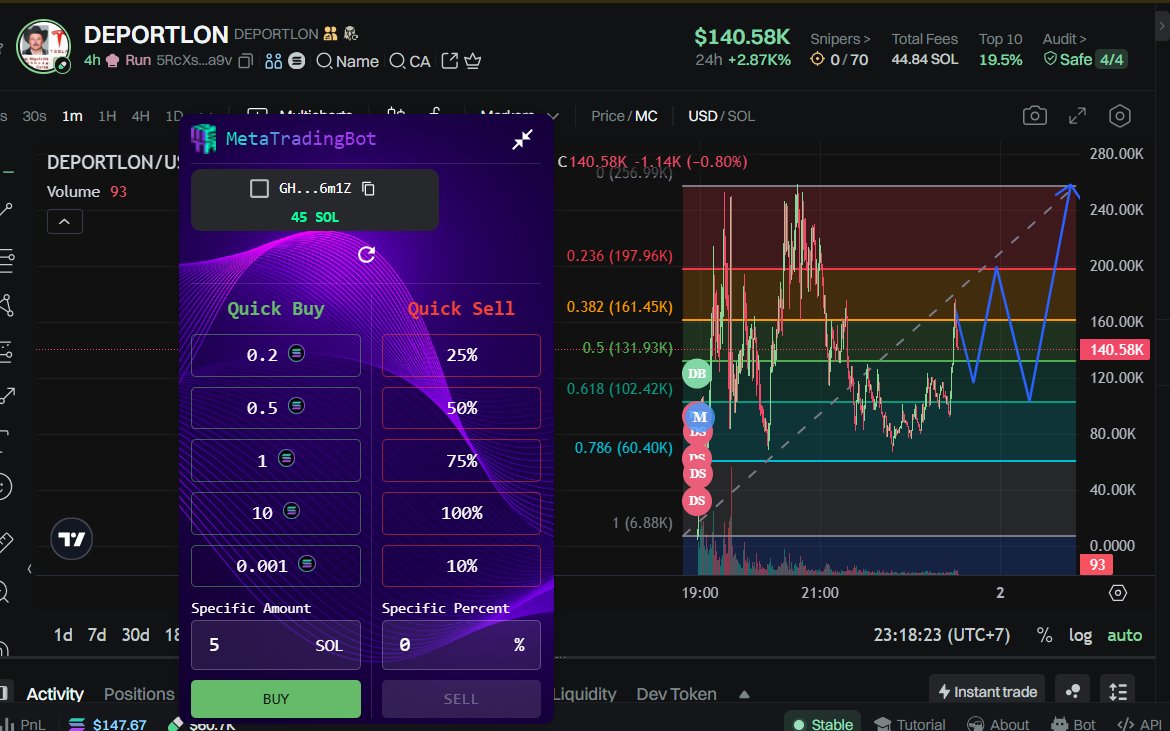Quick buy 0.2 SOL

click(x=276, y=355)
